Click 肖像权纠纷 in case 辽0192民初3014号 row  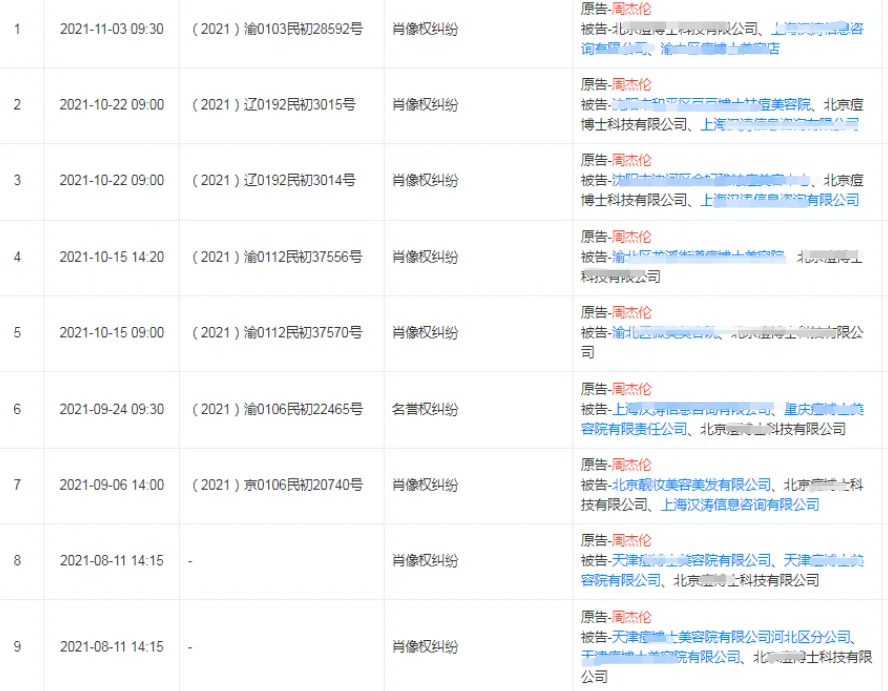(x=425, y=180)
